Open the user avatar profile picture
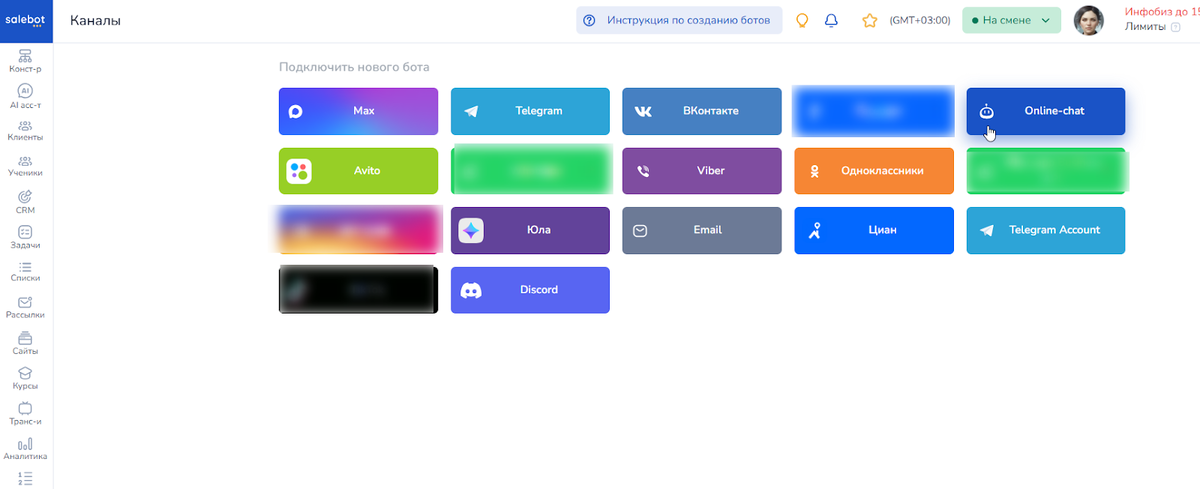The height and width of the screenshot is (489, 1200). click(x=1089, y=20)
